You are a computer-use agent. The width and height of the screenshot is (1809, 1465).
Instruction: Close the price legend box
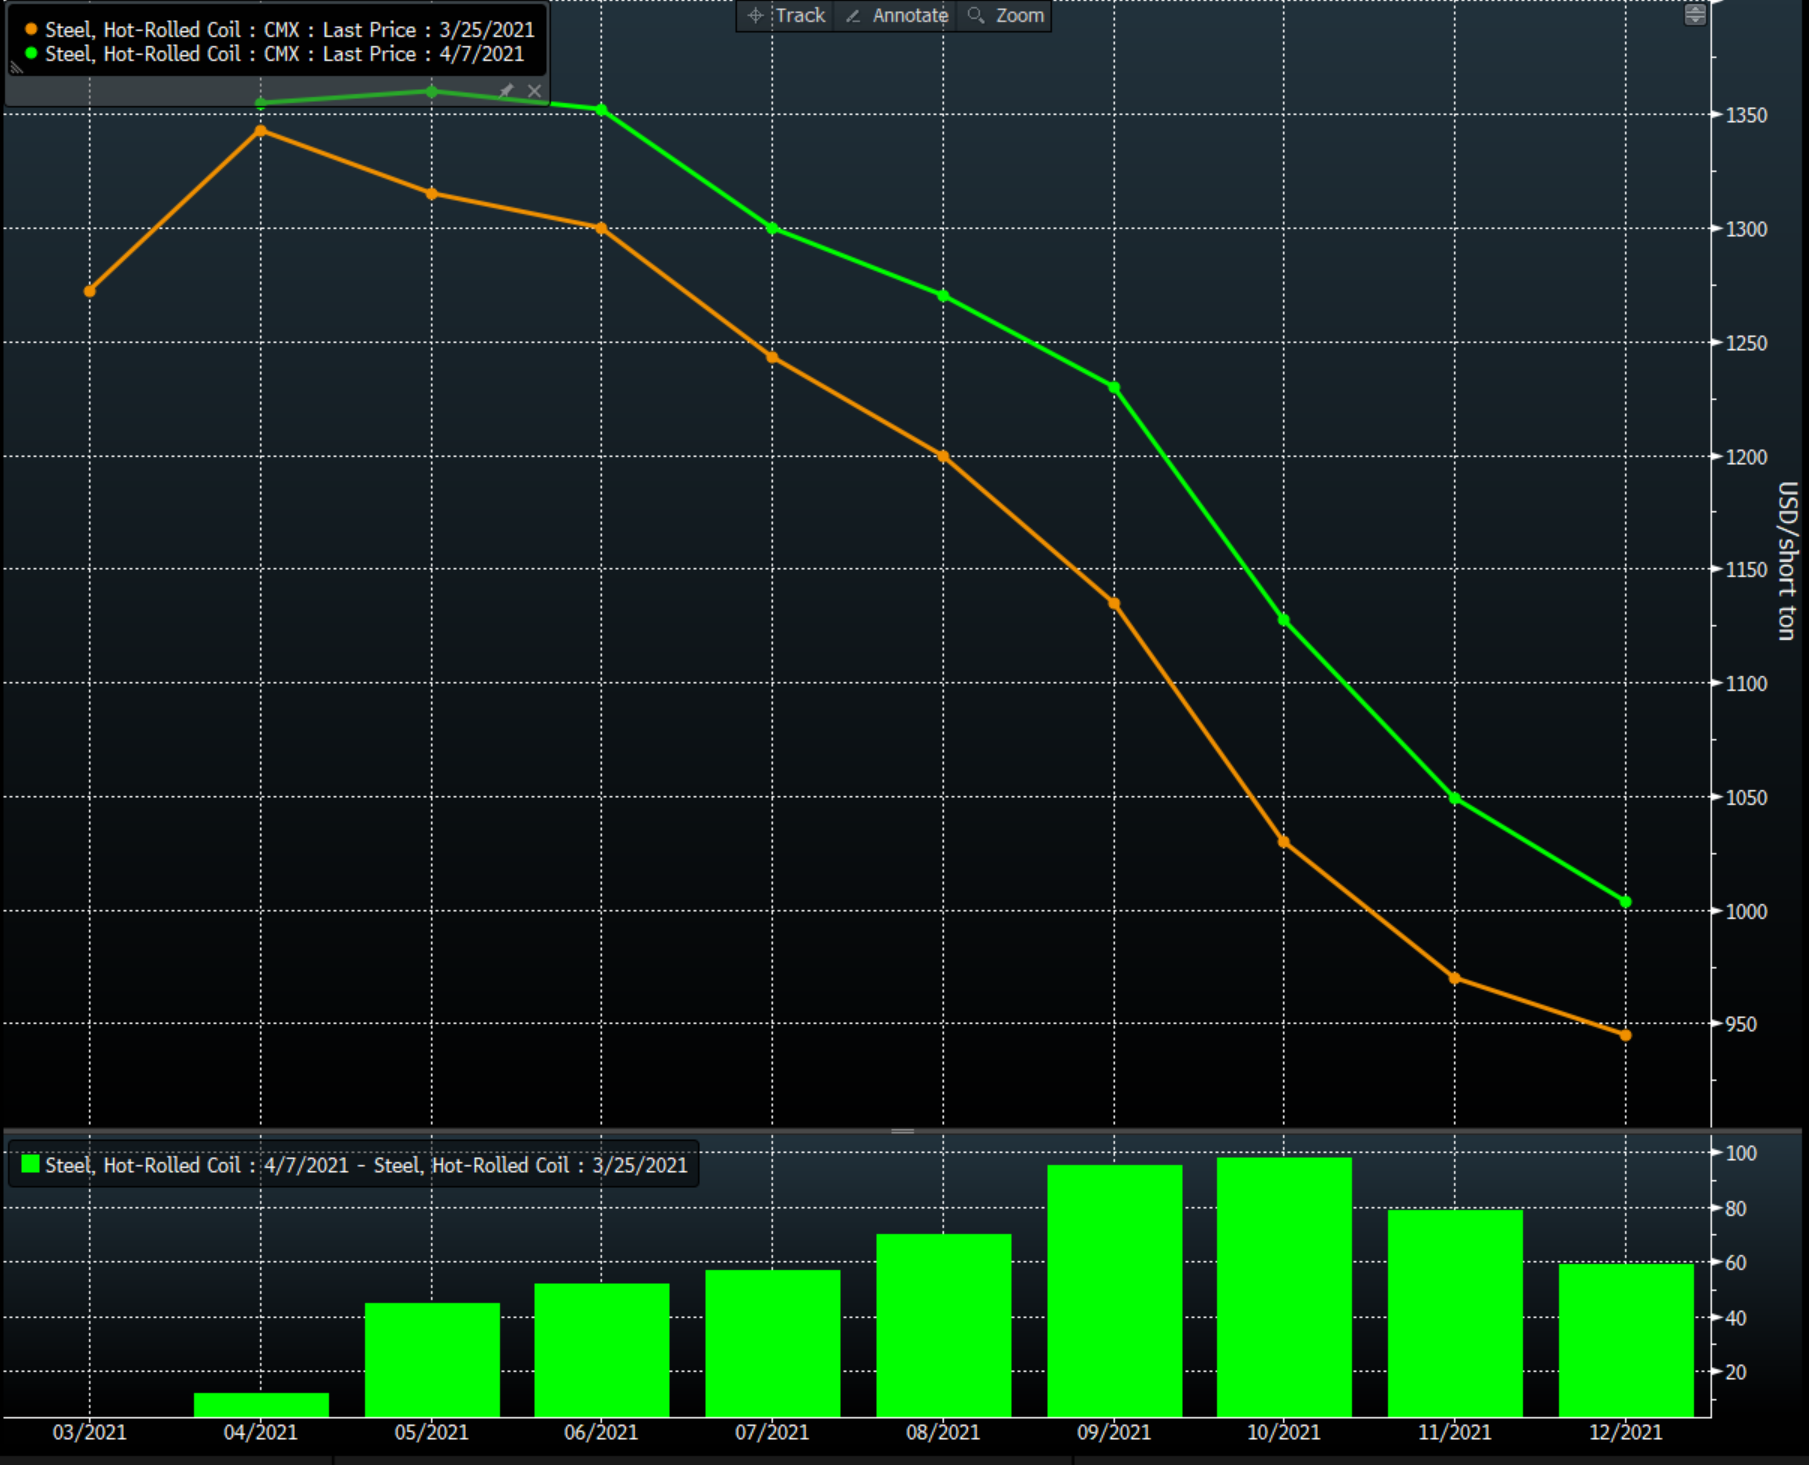[x=535, y=91]
